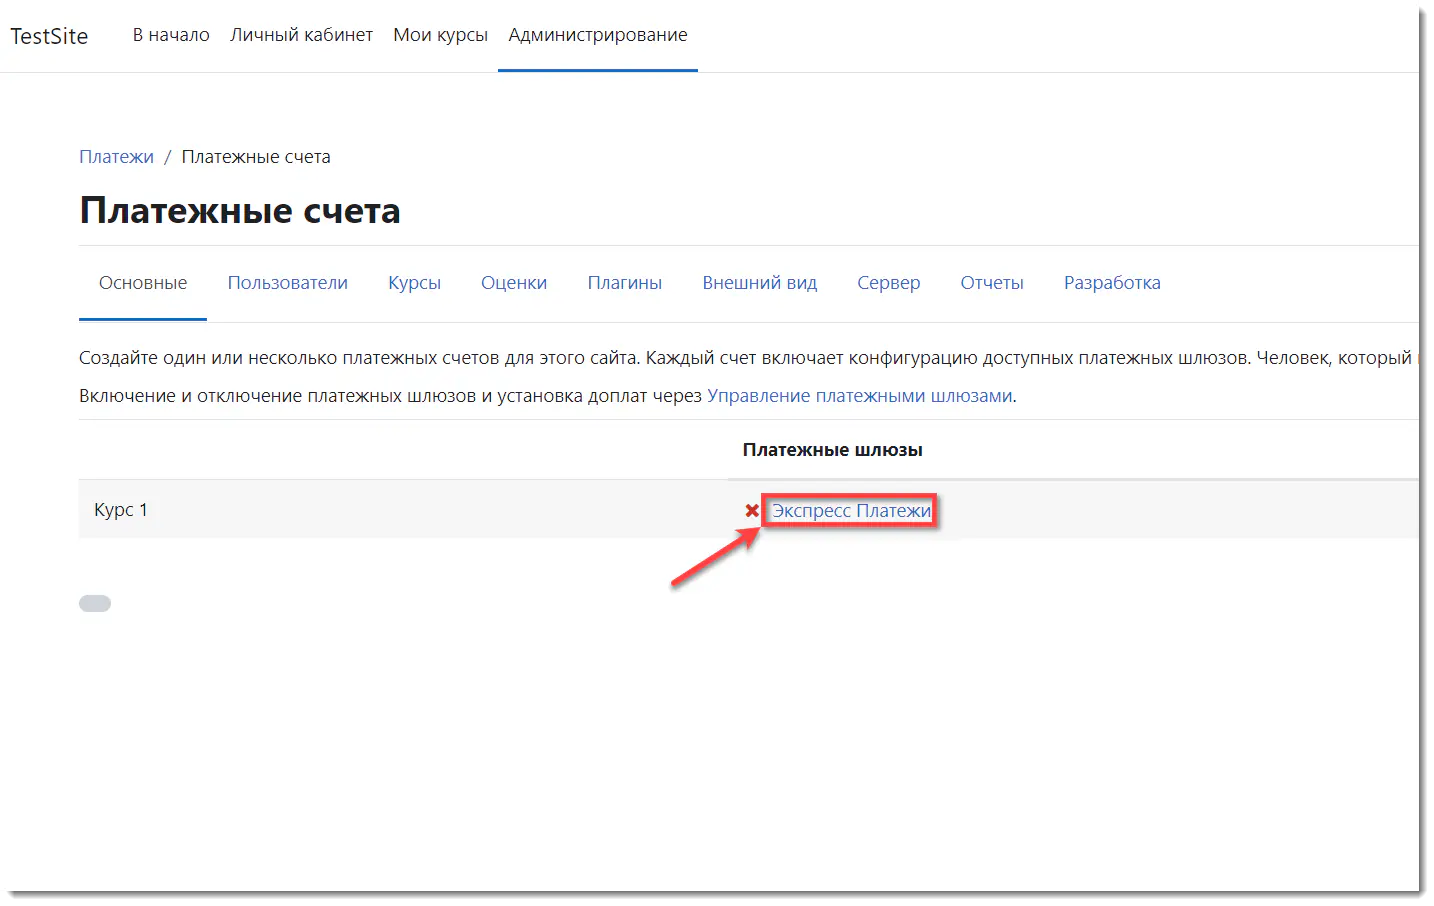Open Личный кабинет in top navigation
This screenshot has height=906, width=1434.
(x=301, y=35)
